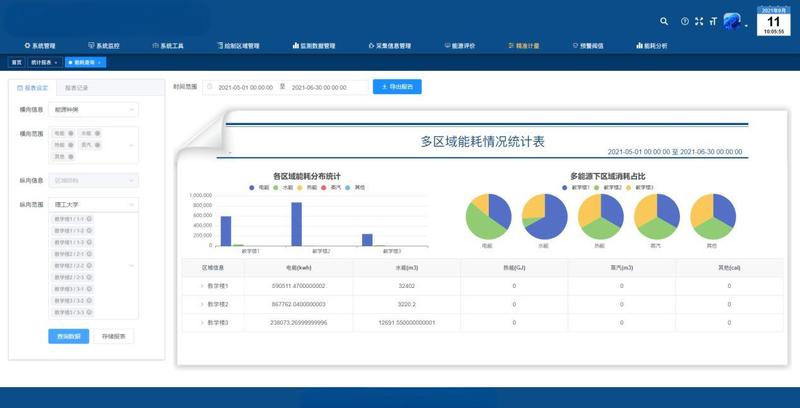Image resolution: width=800 pixels, height=408 pixels.
Task: Toggle 水能 series in bar chart legend
Action: pos(282,187)
